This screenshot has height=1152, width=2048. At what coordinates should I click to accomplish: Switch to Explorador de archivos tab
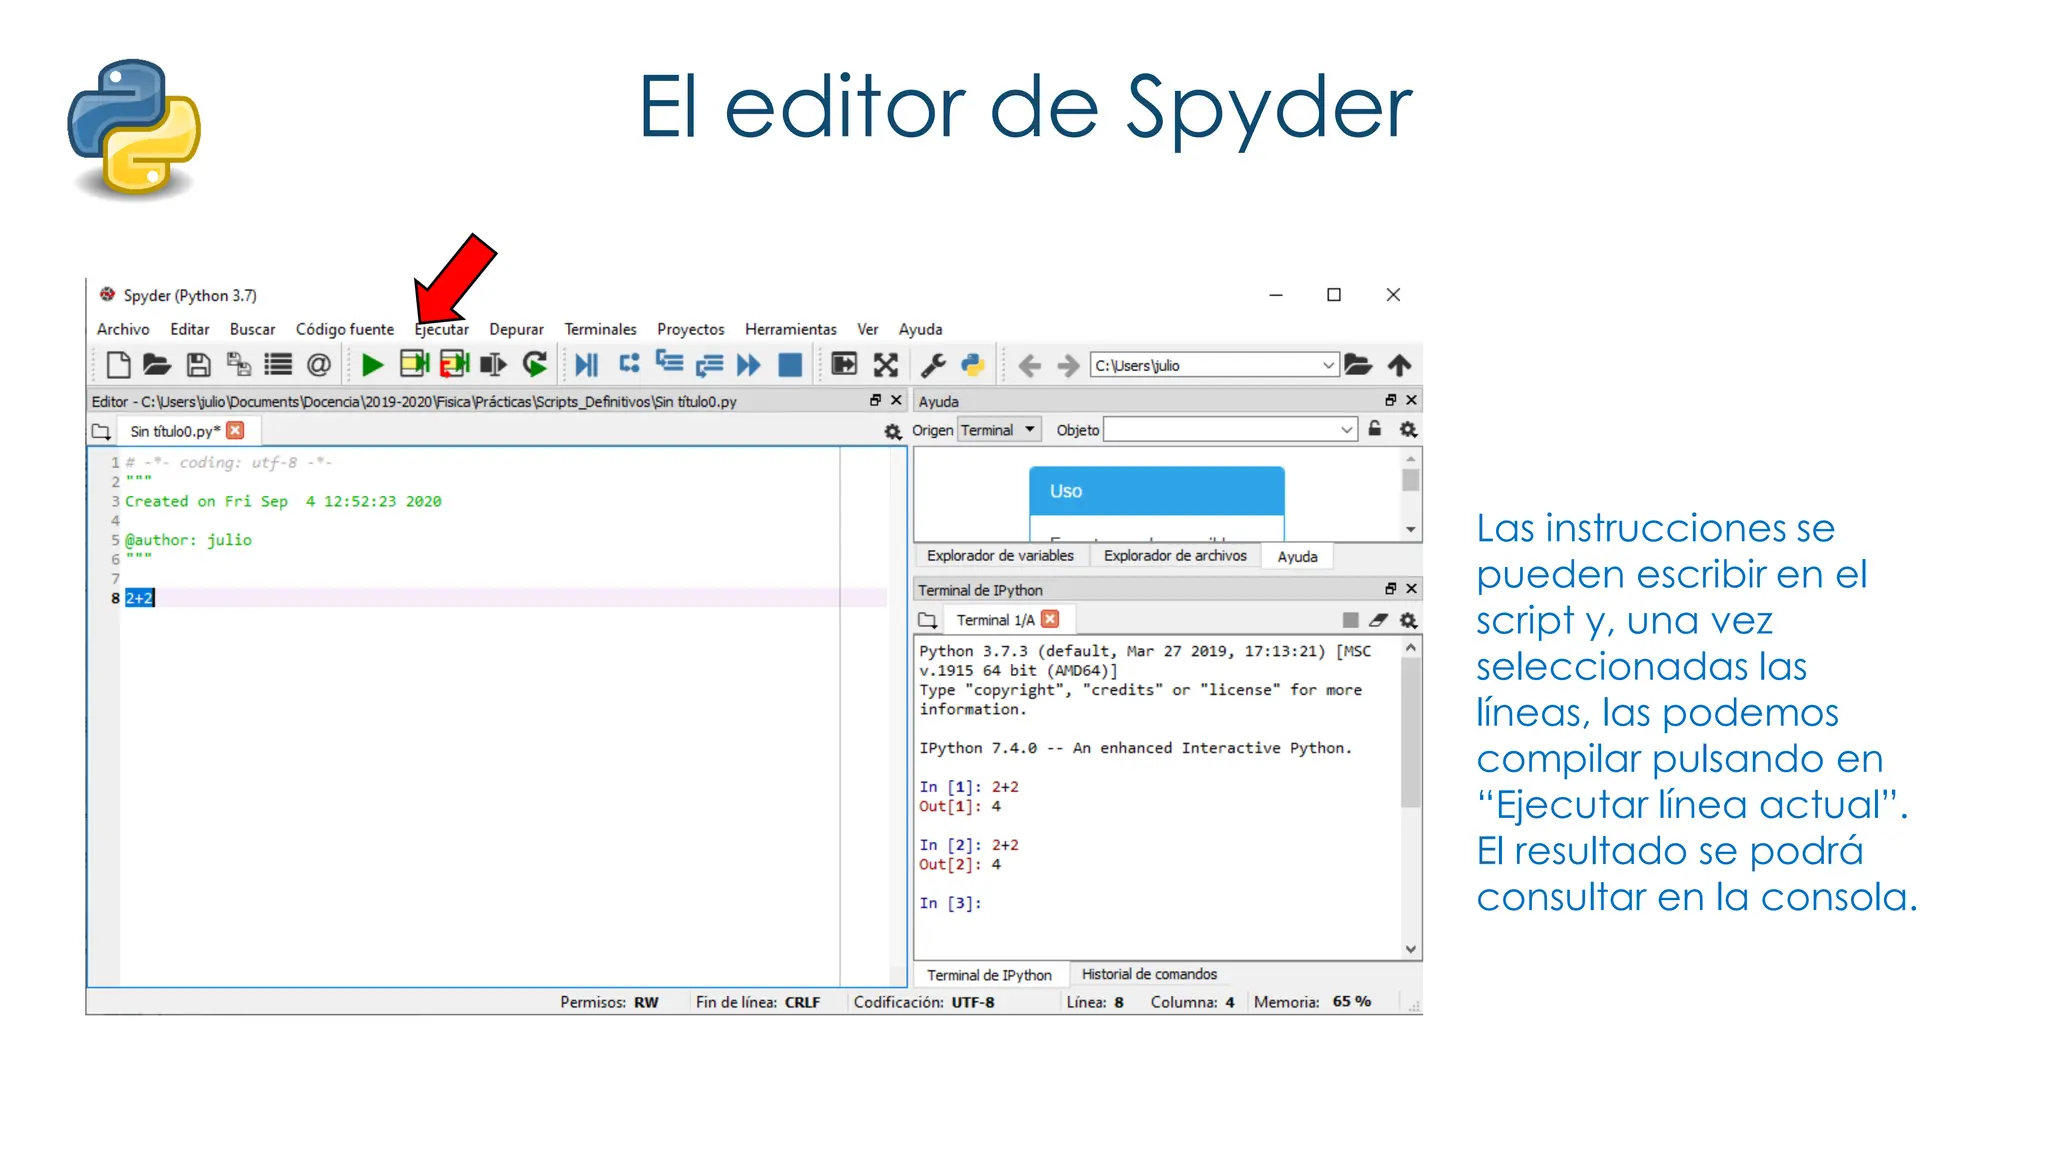pos(1175,556)
